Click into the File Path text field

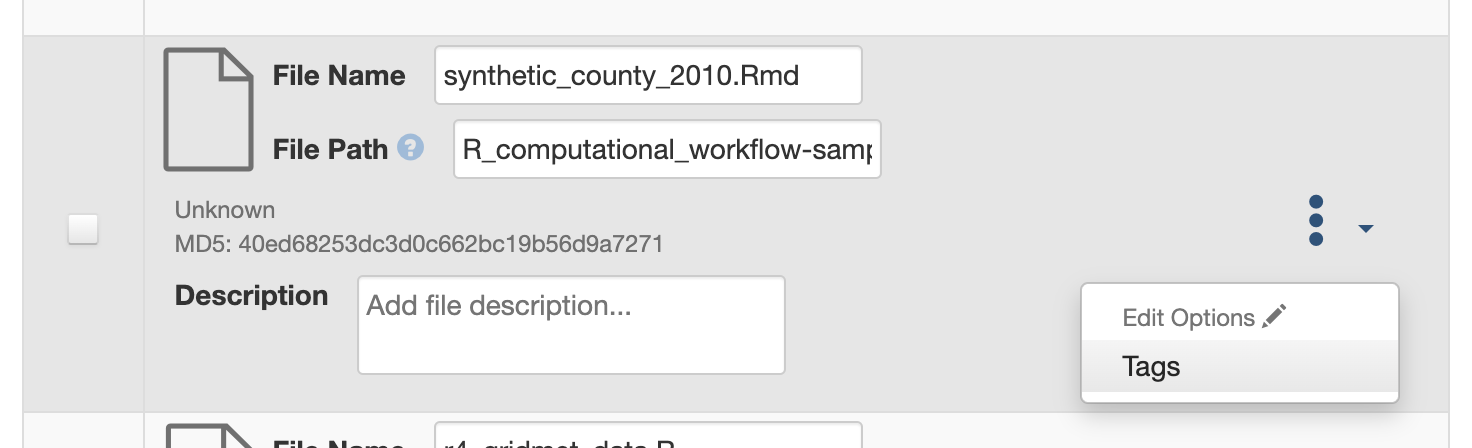coord(666,149)
